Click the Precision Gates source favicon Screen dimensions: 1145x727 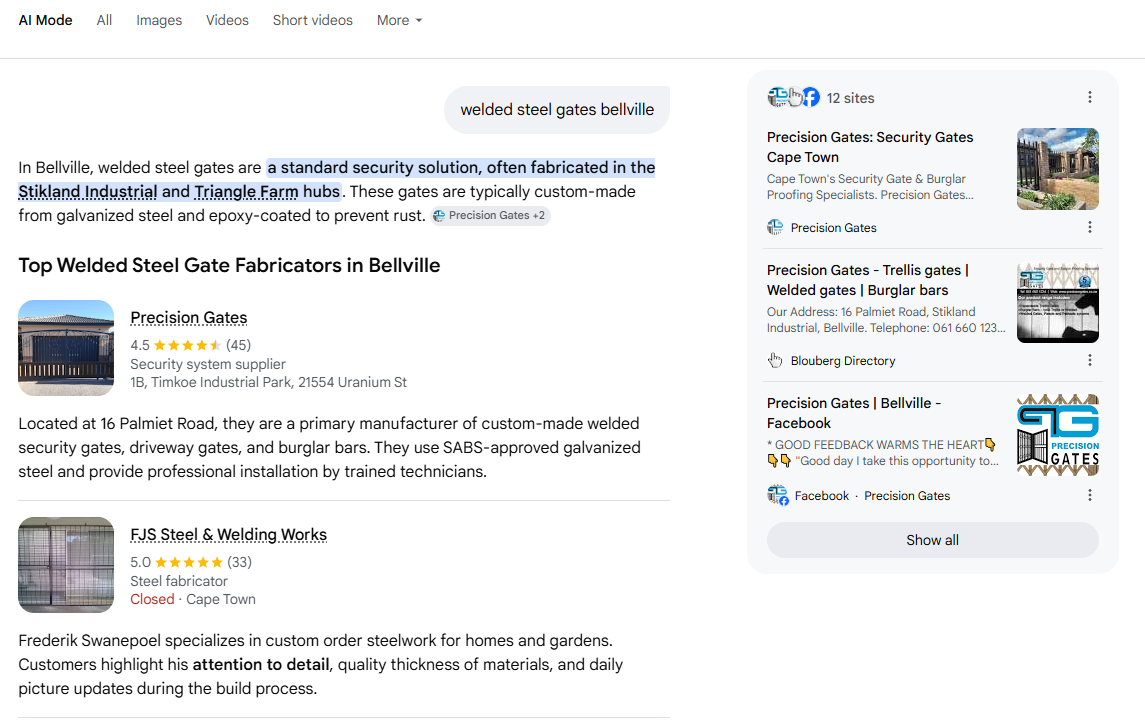776,228
